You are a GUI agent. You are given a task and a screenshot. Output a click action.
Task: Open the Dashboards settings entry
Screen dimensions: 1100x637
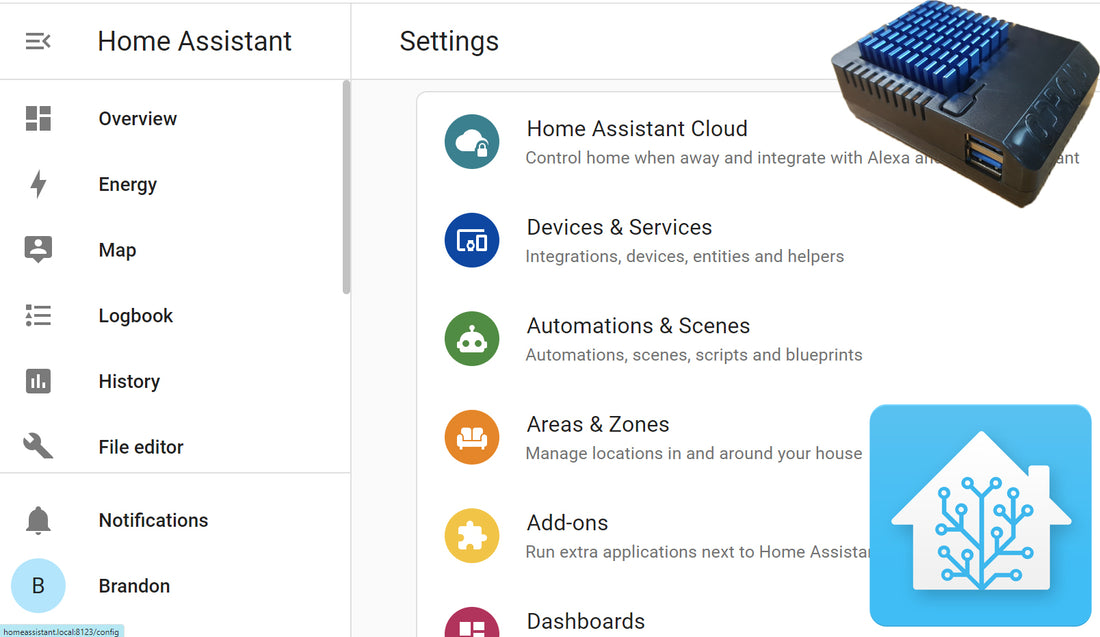coord(586,621)
